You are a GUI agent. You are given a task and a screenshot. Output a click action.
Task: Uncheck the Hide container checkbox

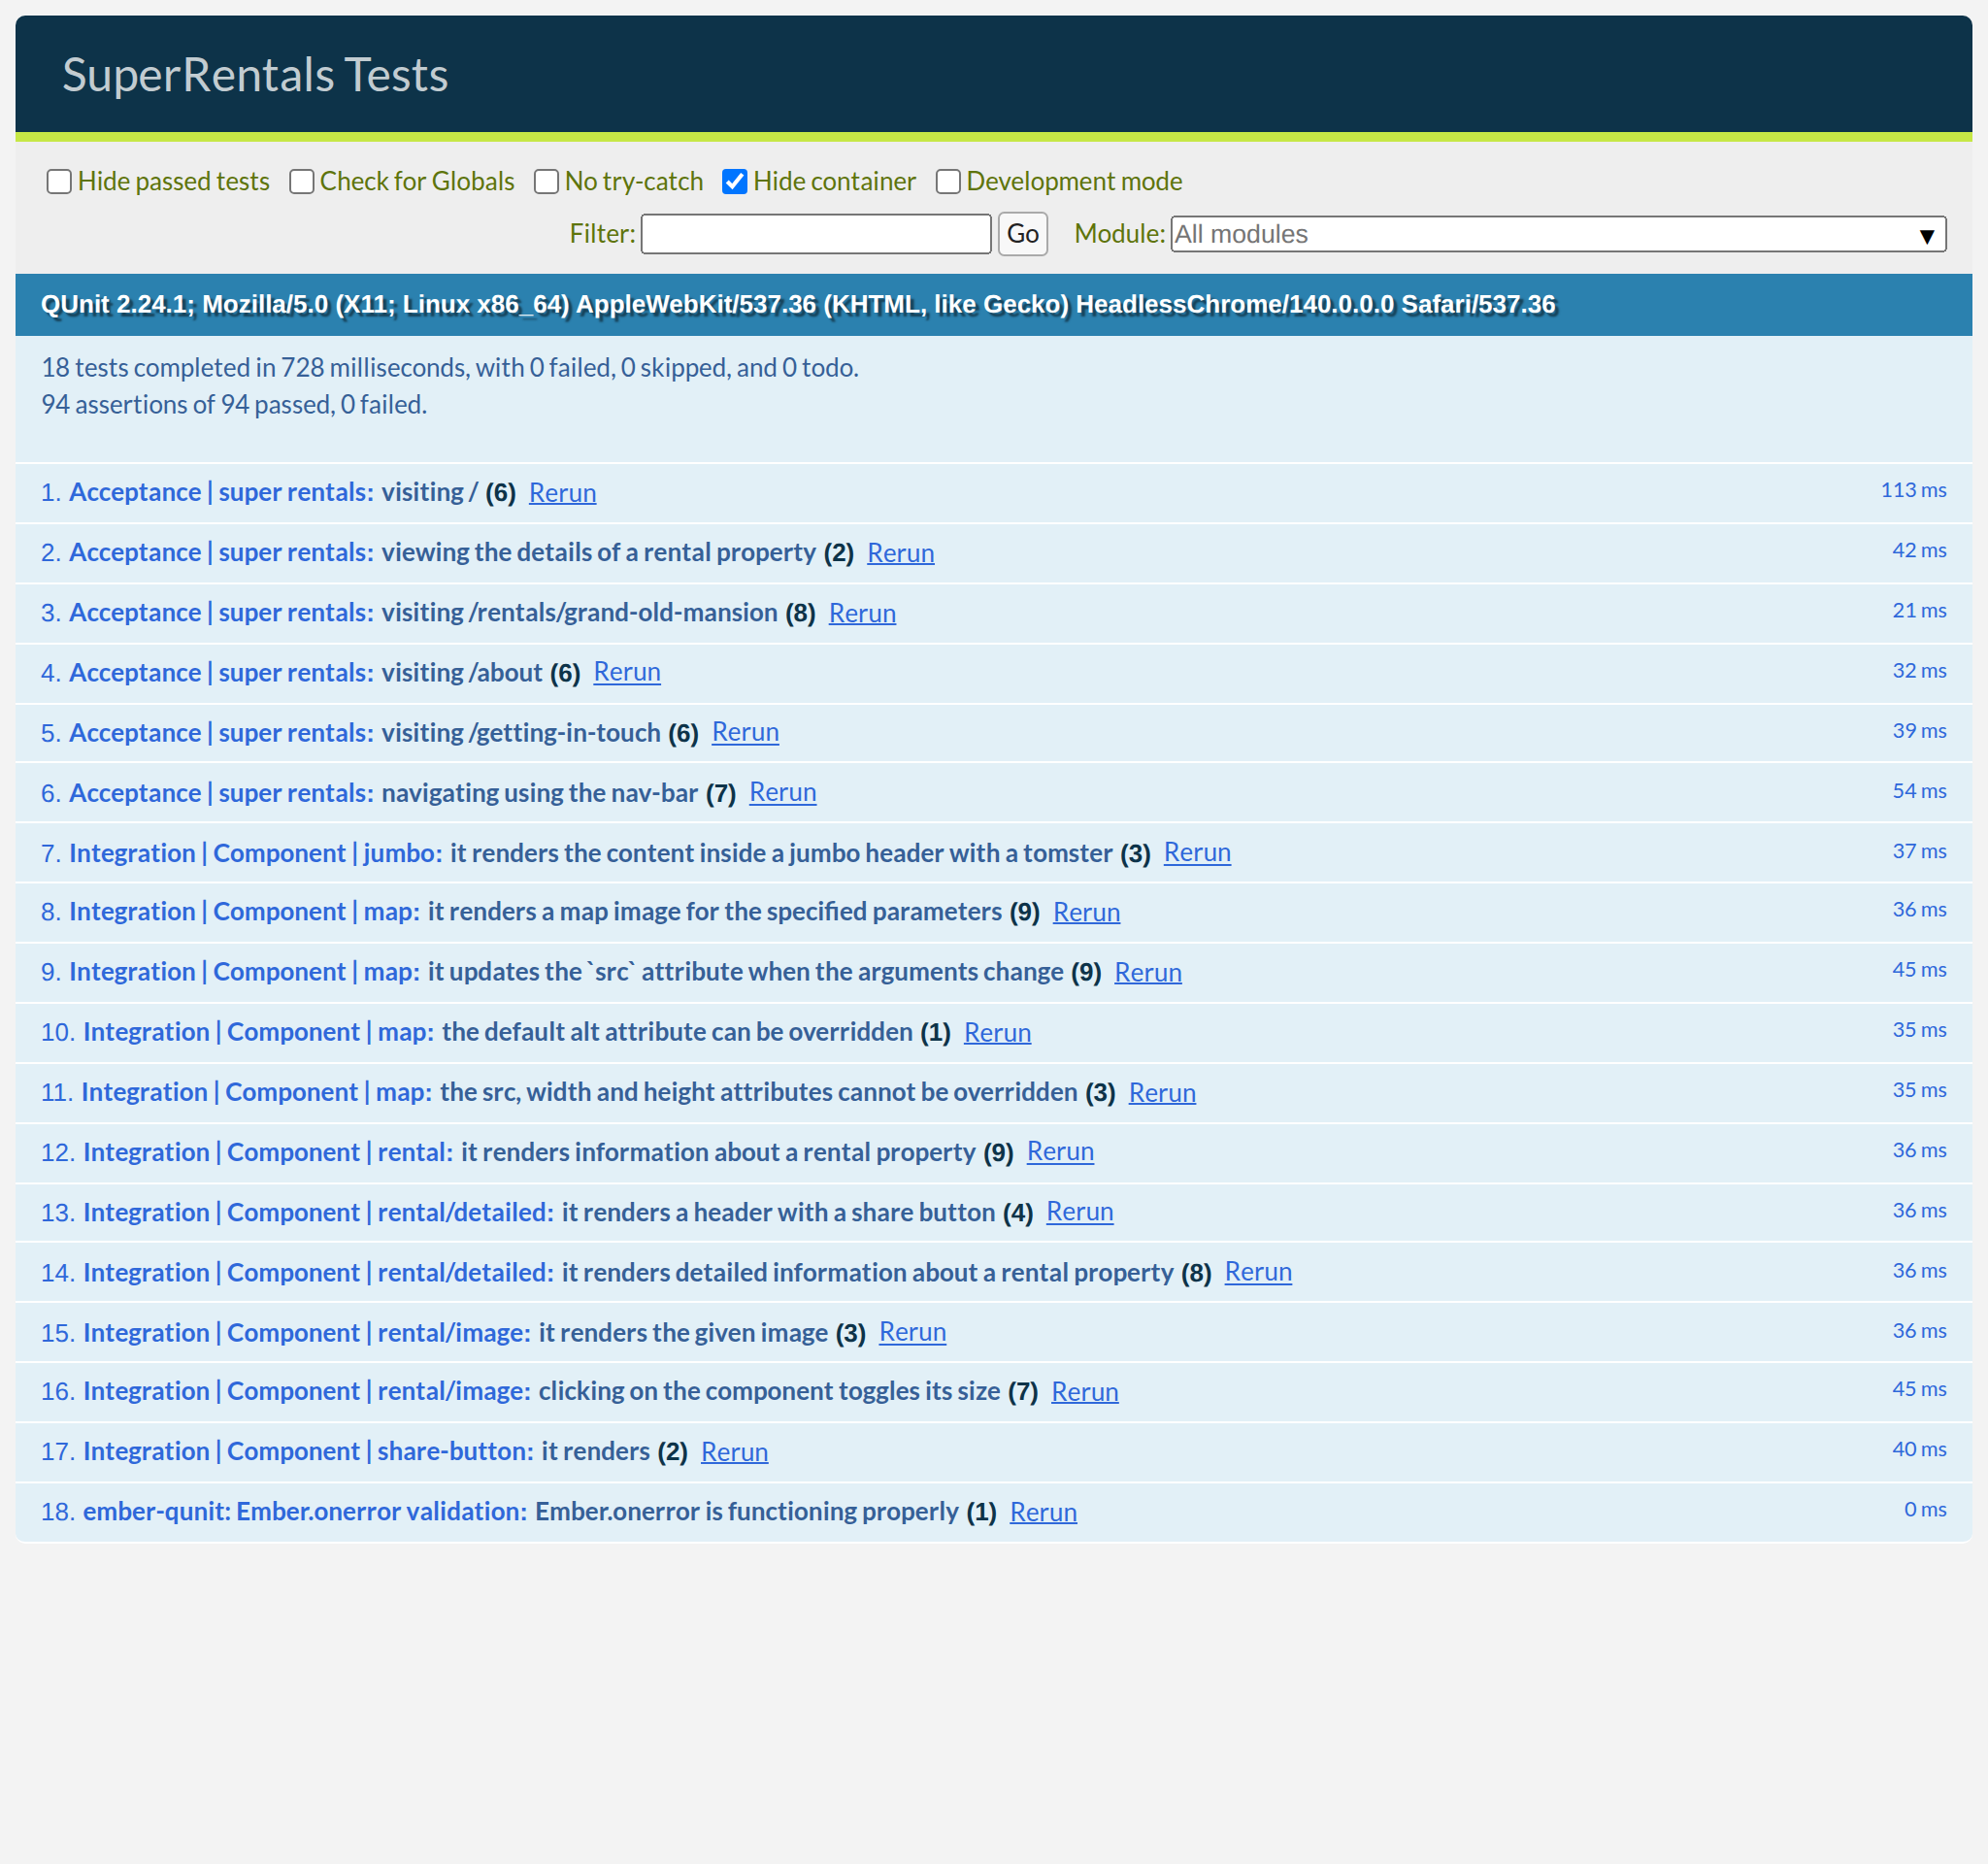(x=734, y=181)
